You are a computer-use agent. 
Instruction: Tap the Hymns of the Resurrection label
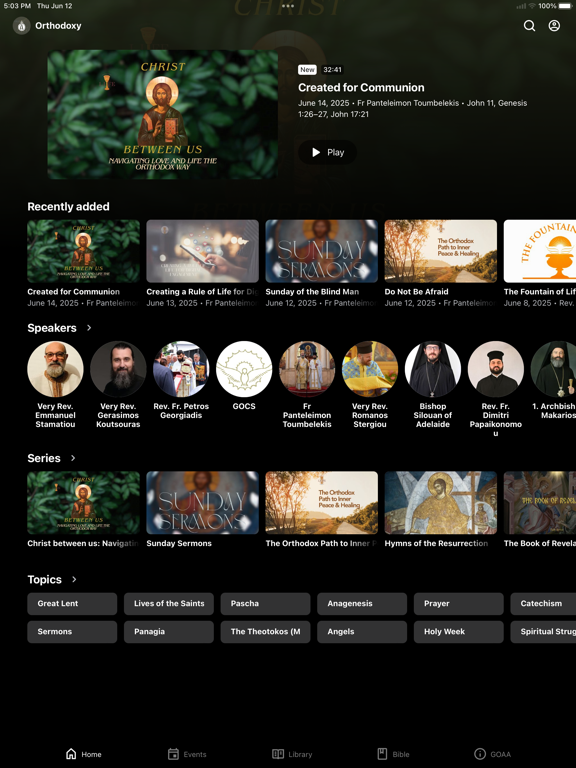[x=436, y=543]
